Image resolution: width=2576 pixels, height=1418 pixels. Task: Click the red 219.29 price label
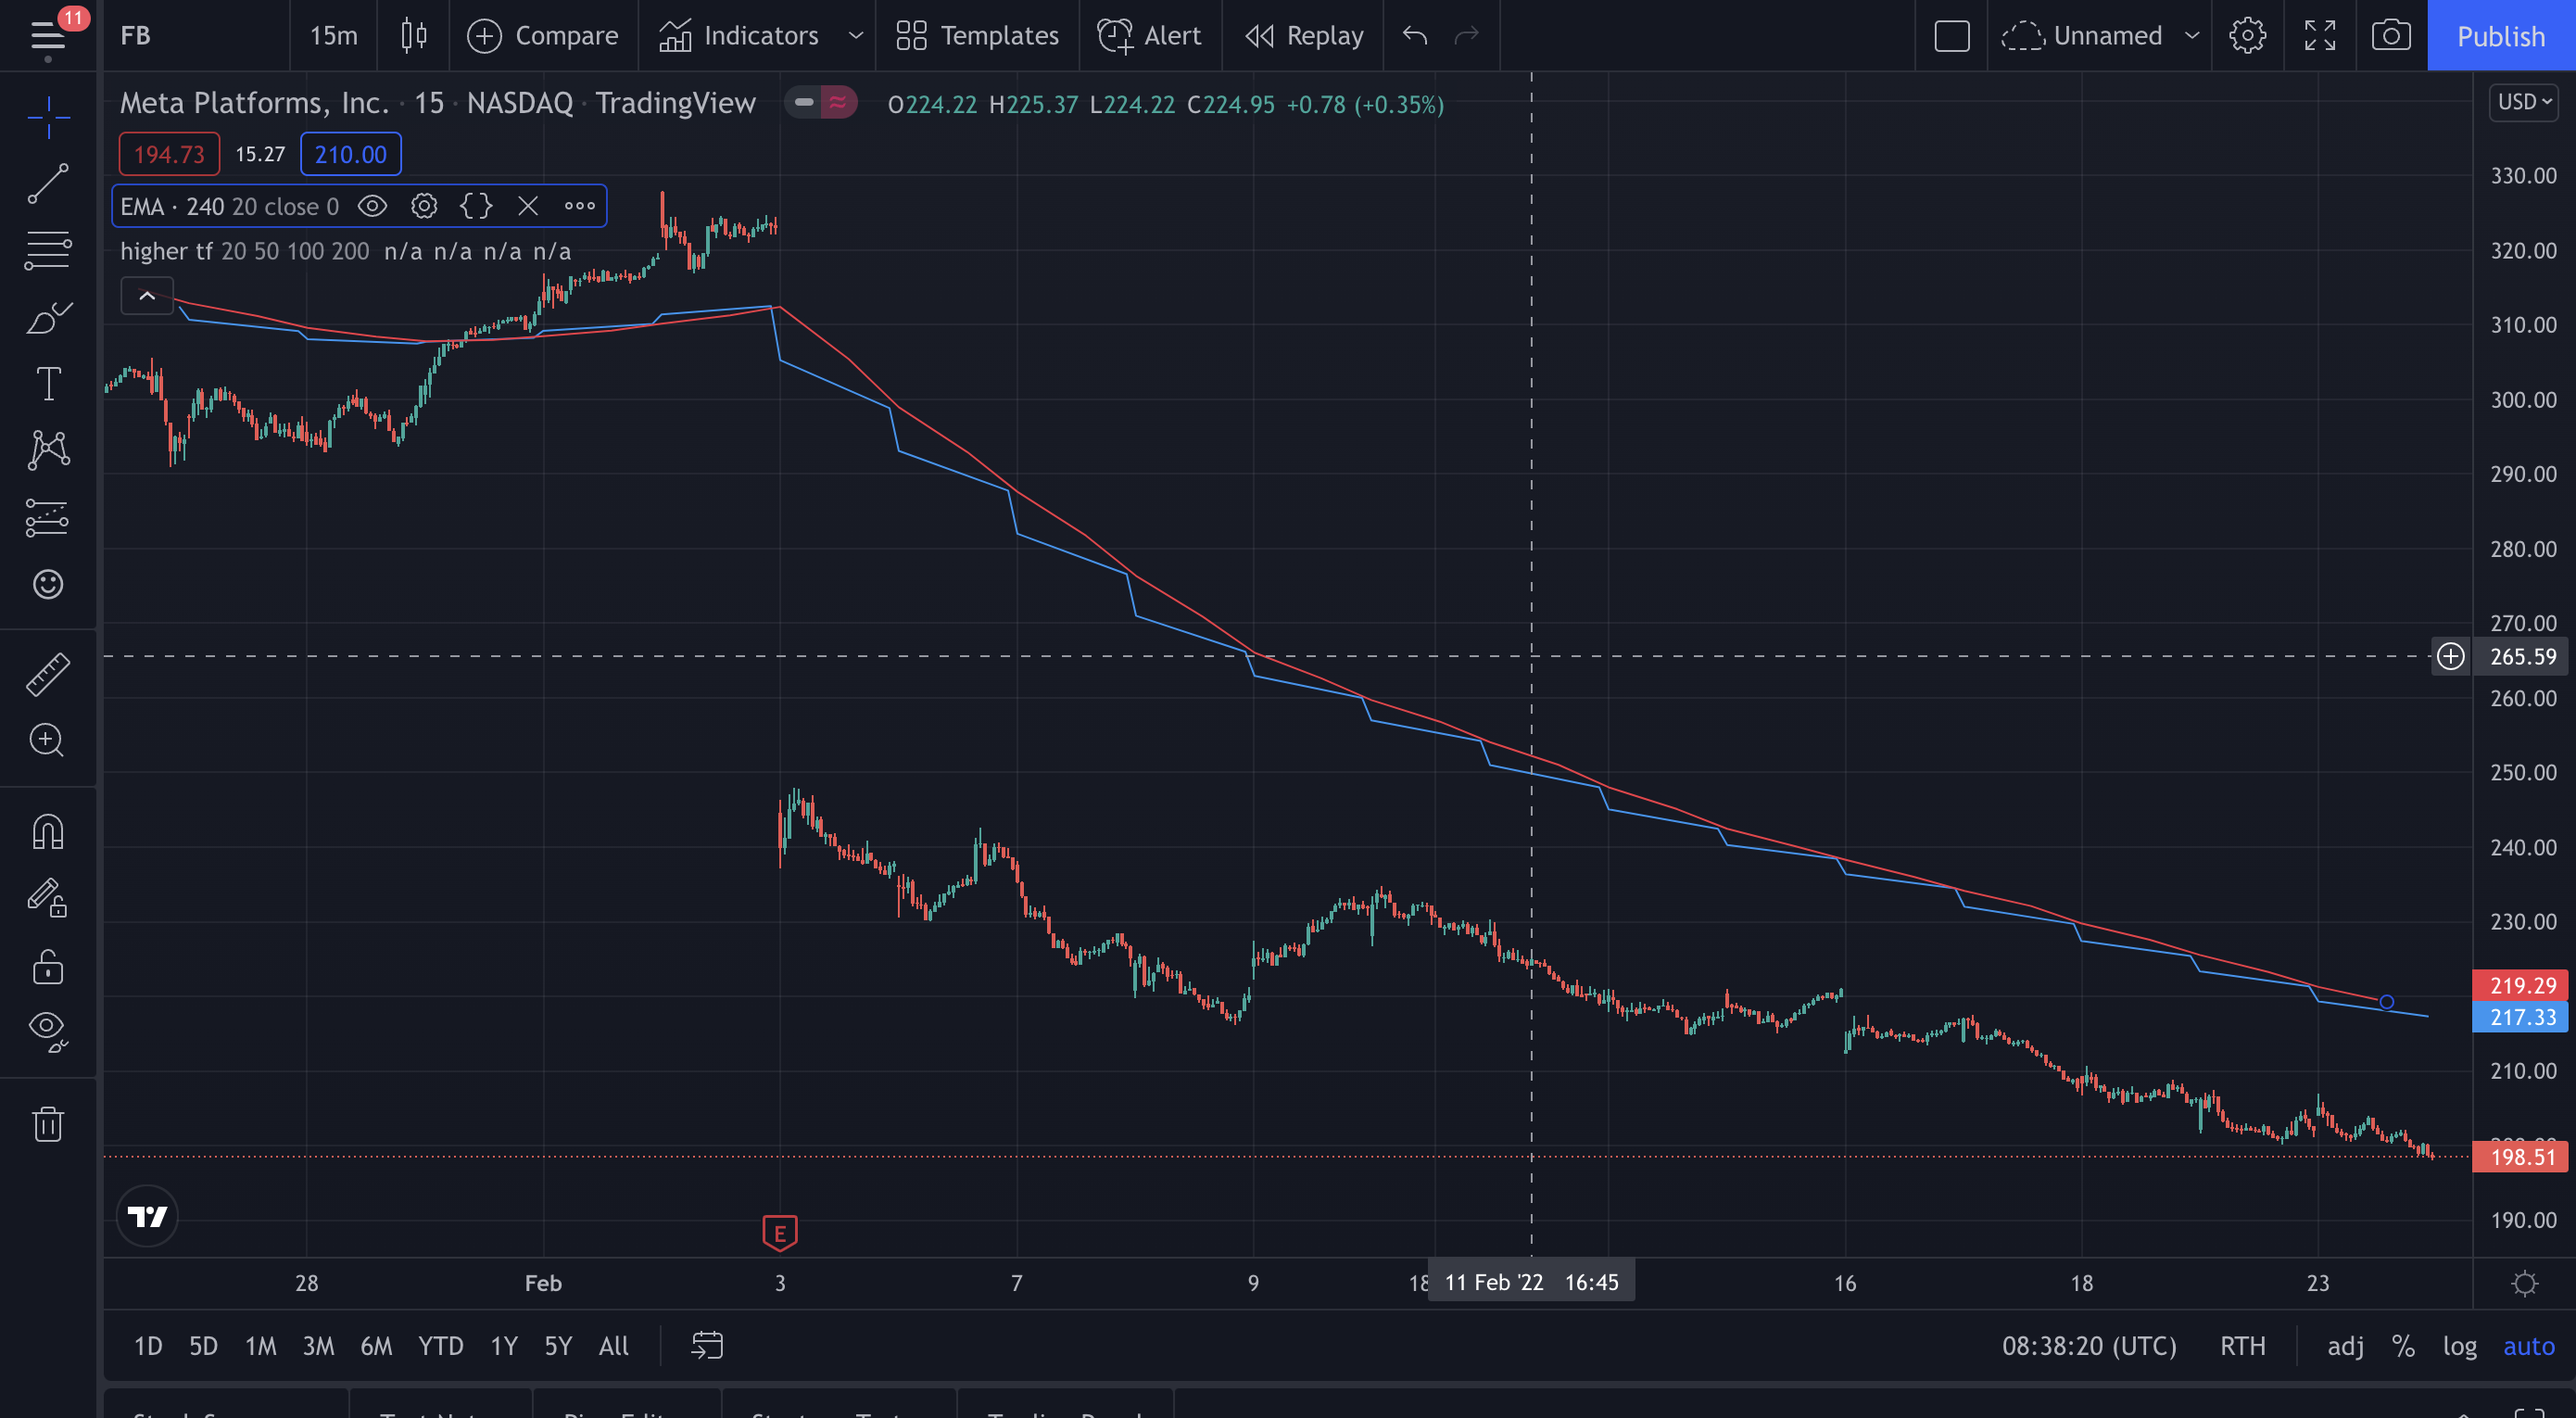[2523, 985]
